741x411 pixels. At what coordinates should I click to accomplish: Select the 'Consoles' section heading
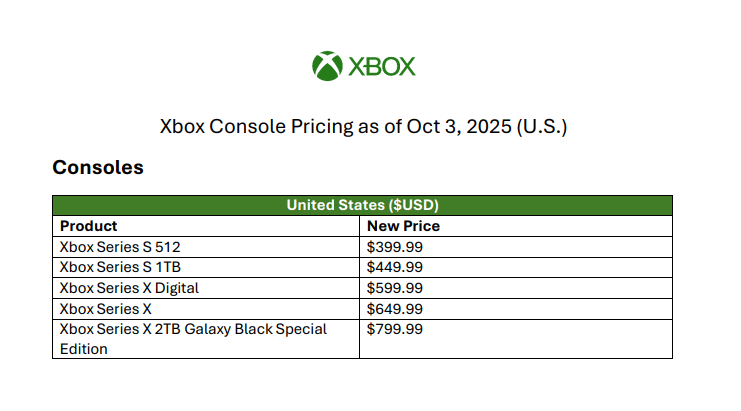(x=98, y=167)
